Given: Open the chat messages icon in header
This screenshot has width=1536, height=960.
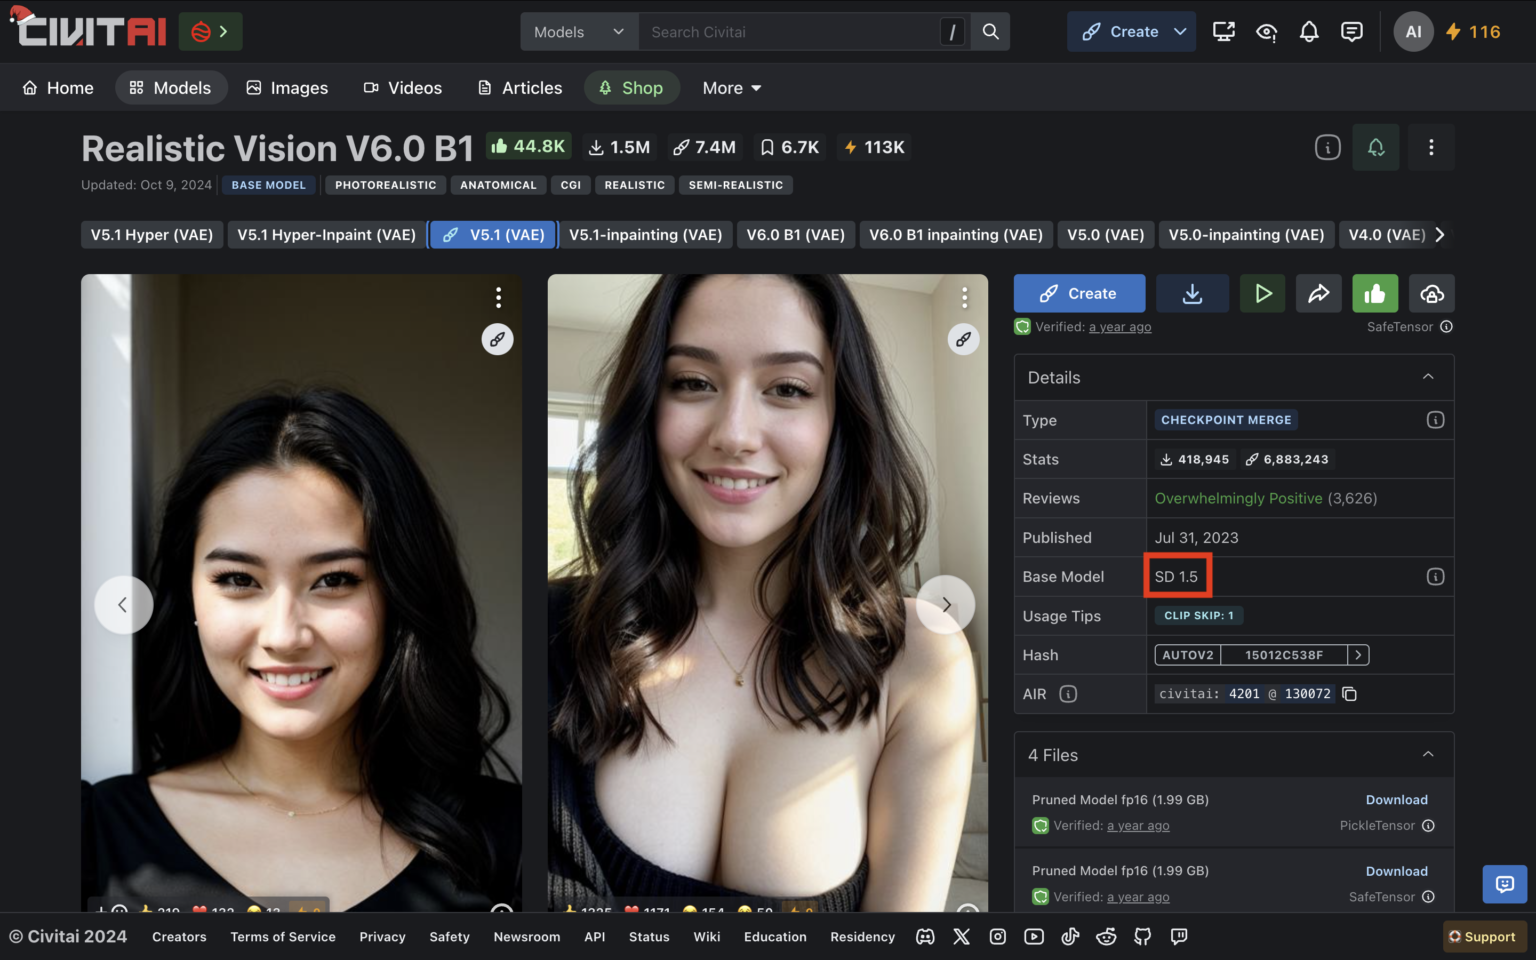Looking at the screenshot, I should click(x=1352, y=32).
